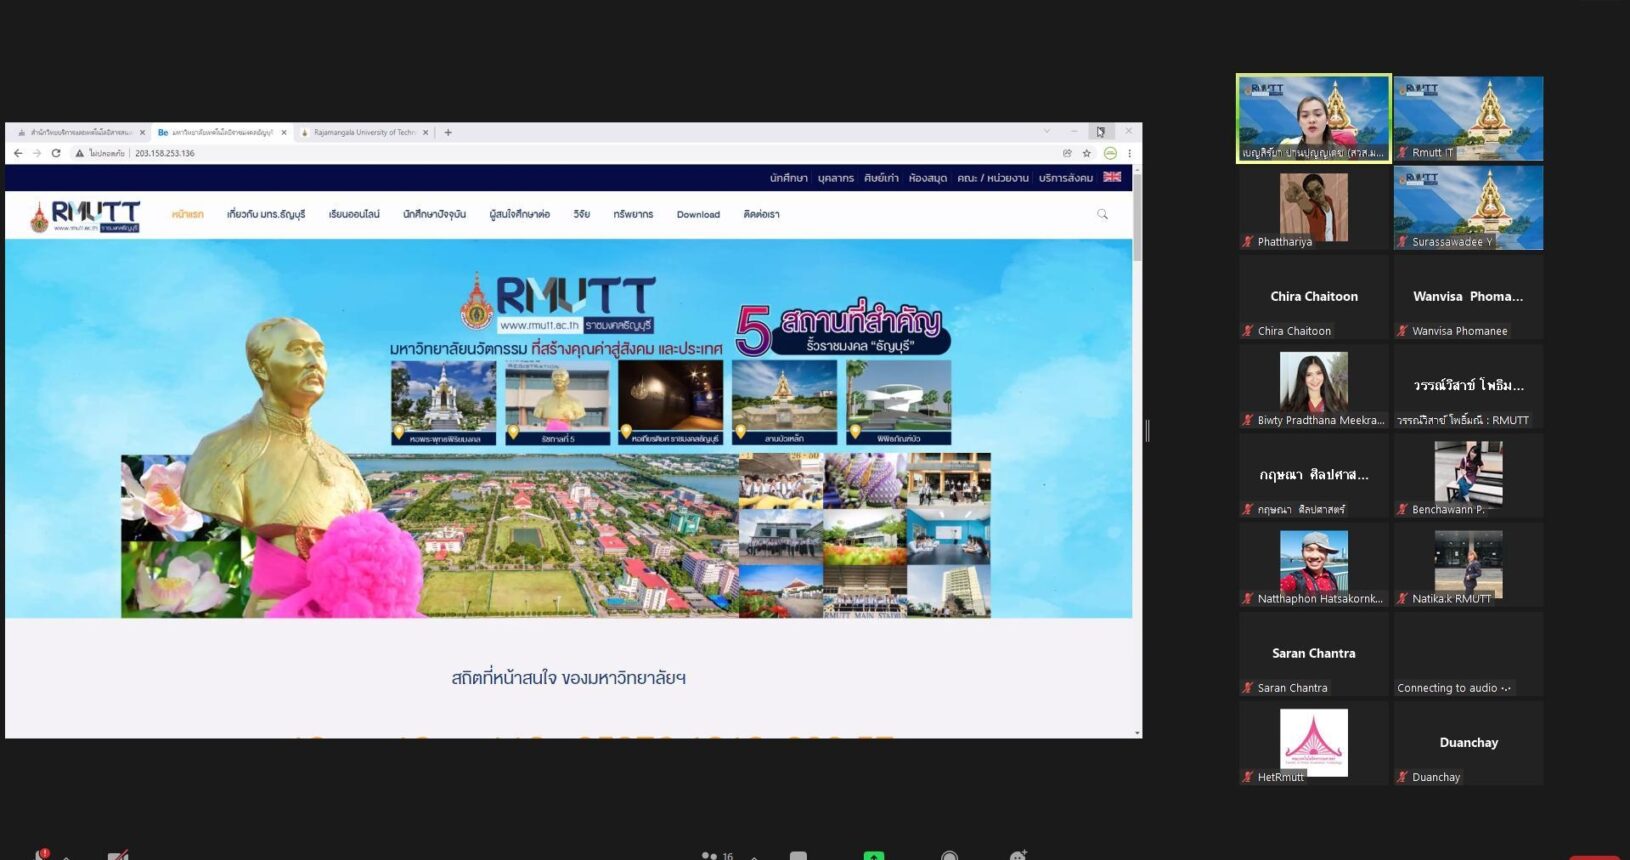Open the เกี่ยวกับ มทร.ธัญบุรี menu
Viewport: 1630px width, 860px height.
[x=266, y=214]
